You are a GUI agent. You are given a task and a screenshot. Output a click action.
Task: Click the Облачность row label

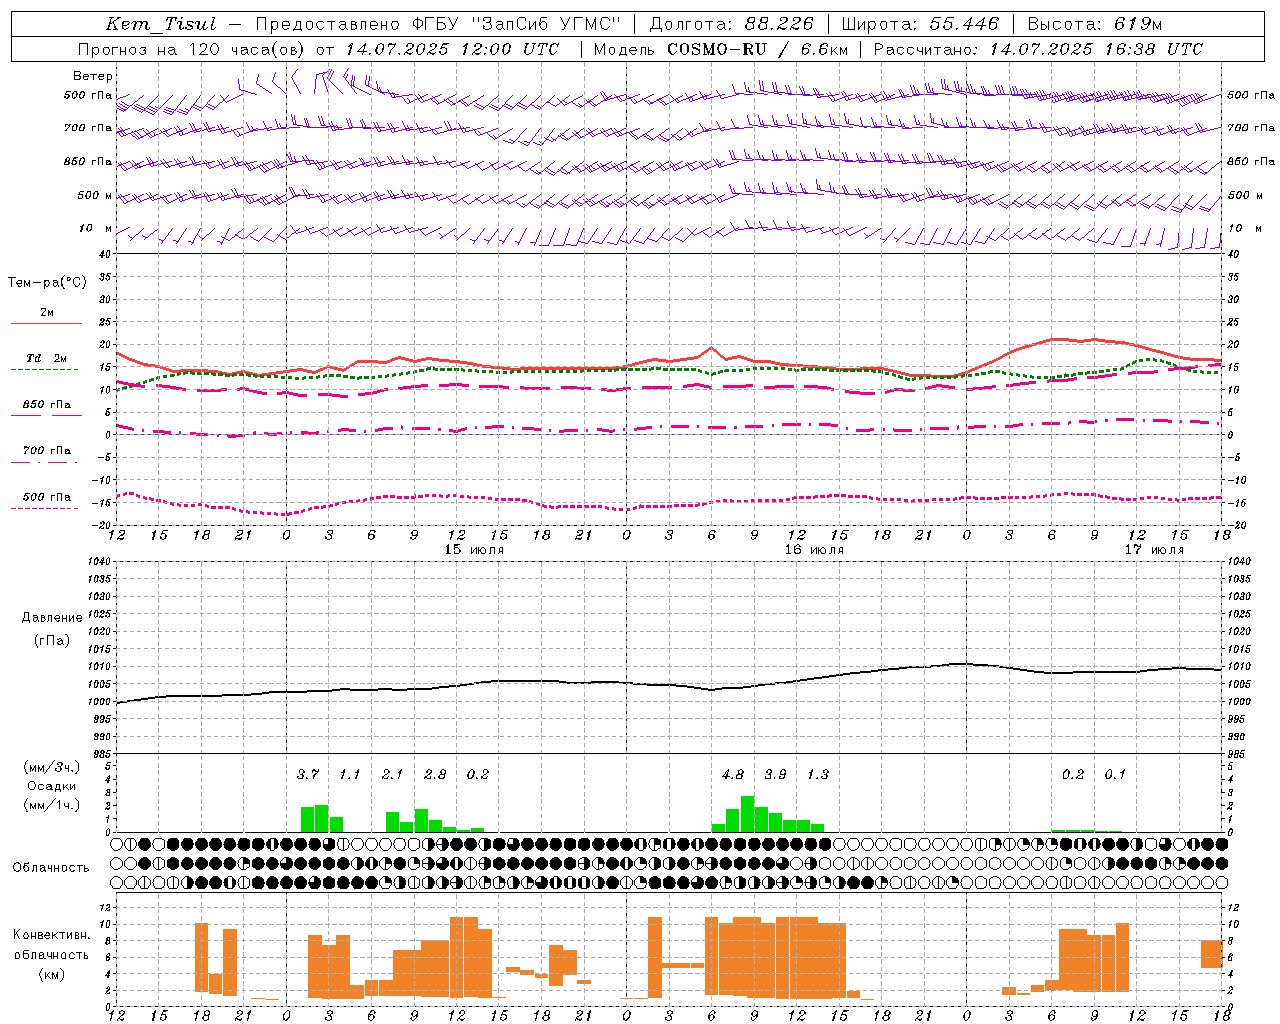[51, 868]
